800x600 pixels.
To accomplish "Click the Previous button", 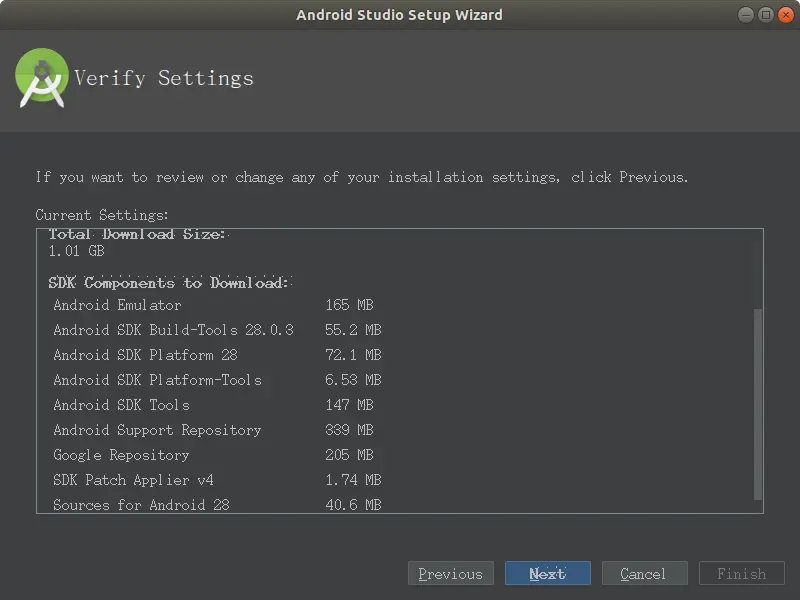I will [450, 573].
